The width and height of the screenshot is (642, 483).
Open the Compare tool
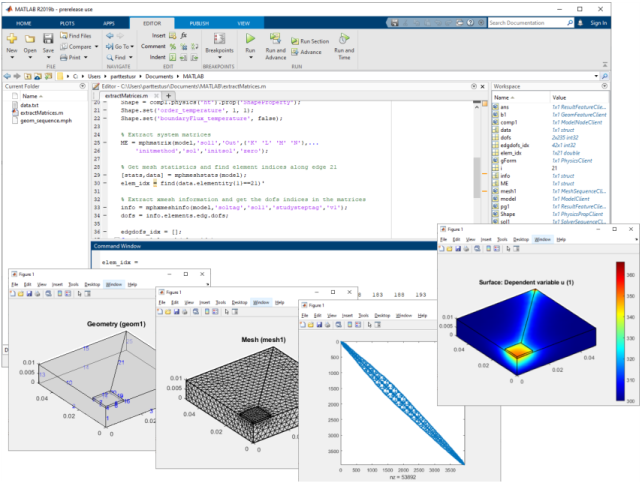tap(76, 46)
